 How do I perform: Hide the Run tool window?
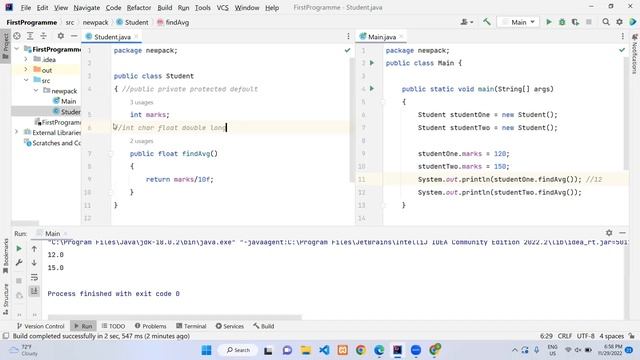(622, 233)
